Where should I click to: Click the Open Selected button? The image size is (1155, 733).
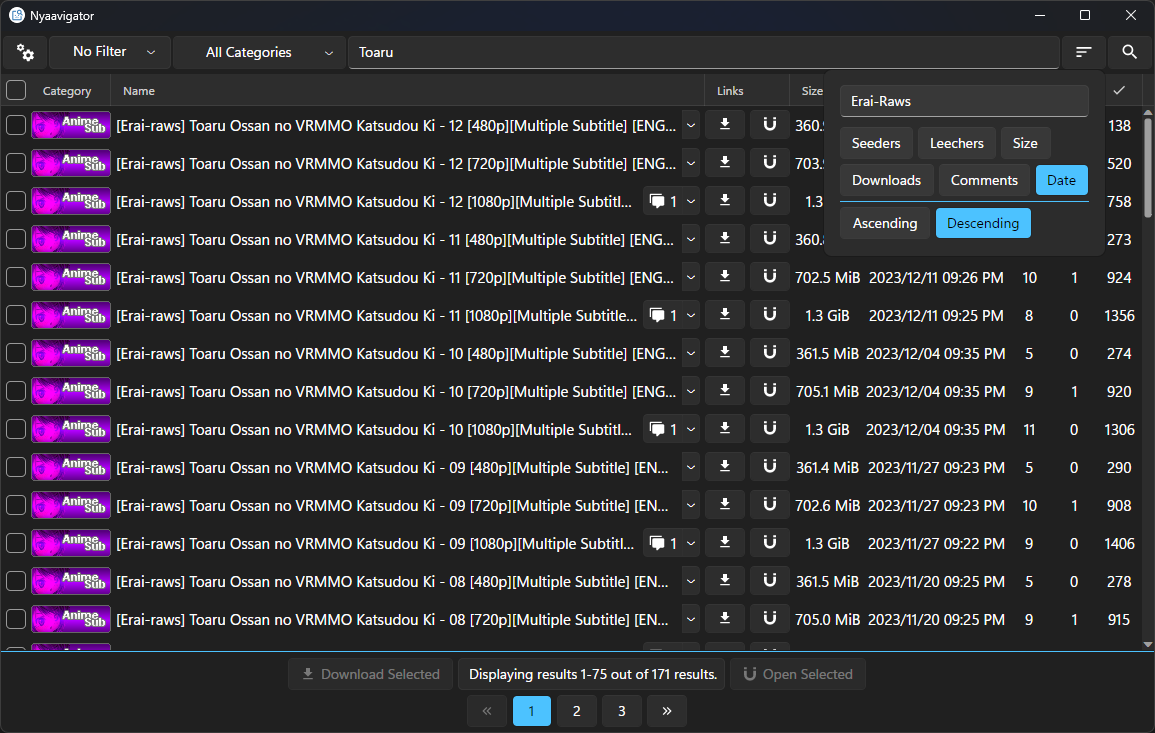[x=798, y=674]
